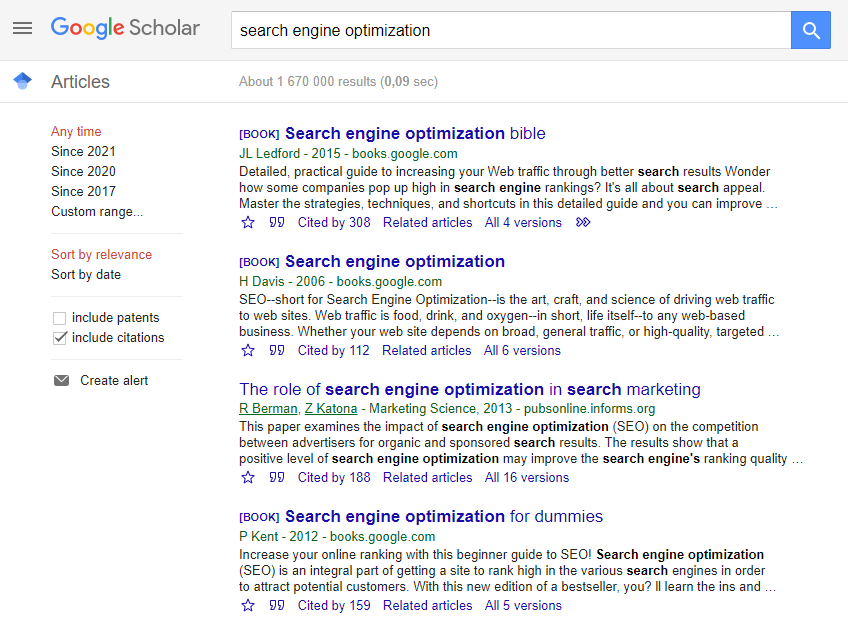848x631 pixels.
Task: Enable the include patents checkbox
Action: coord(60,318)
